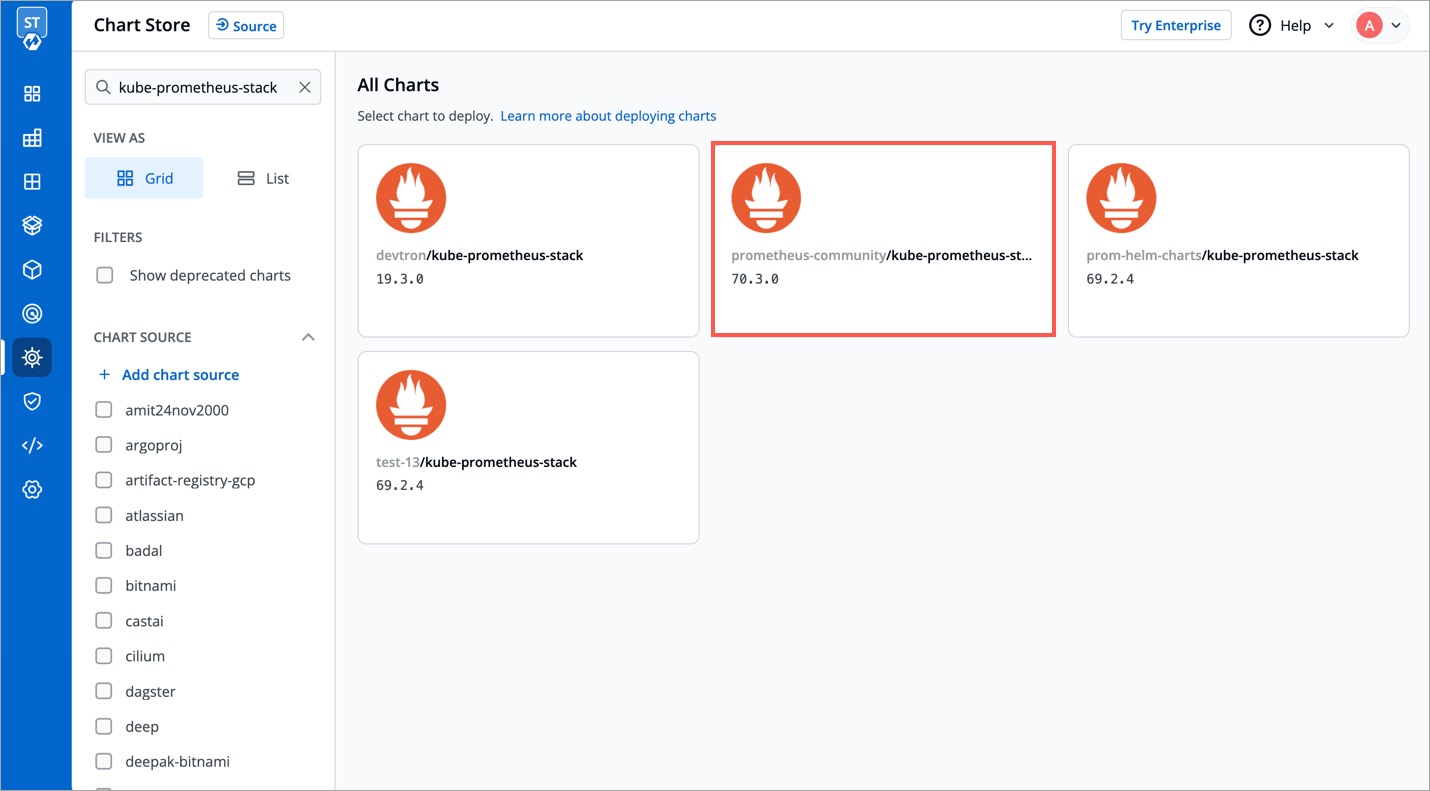
Task: Click the Help question mark icon
Action: click(x=1260, y=26)
